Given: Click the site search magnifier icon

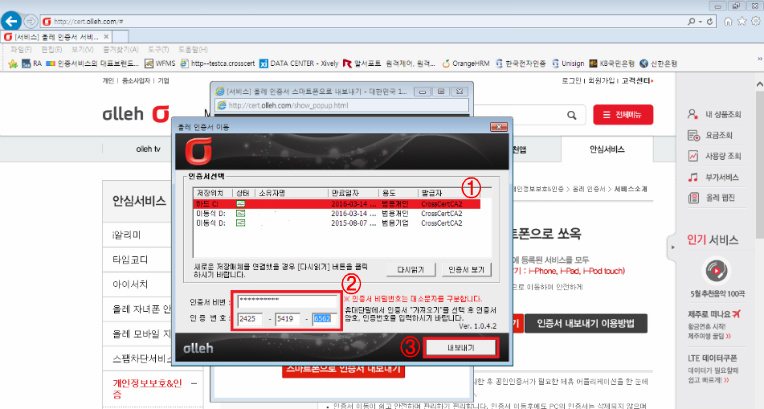Looking at the screenshot, I should click(572, 115).
